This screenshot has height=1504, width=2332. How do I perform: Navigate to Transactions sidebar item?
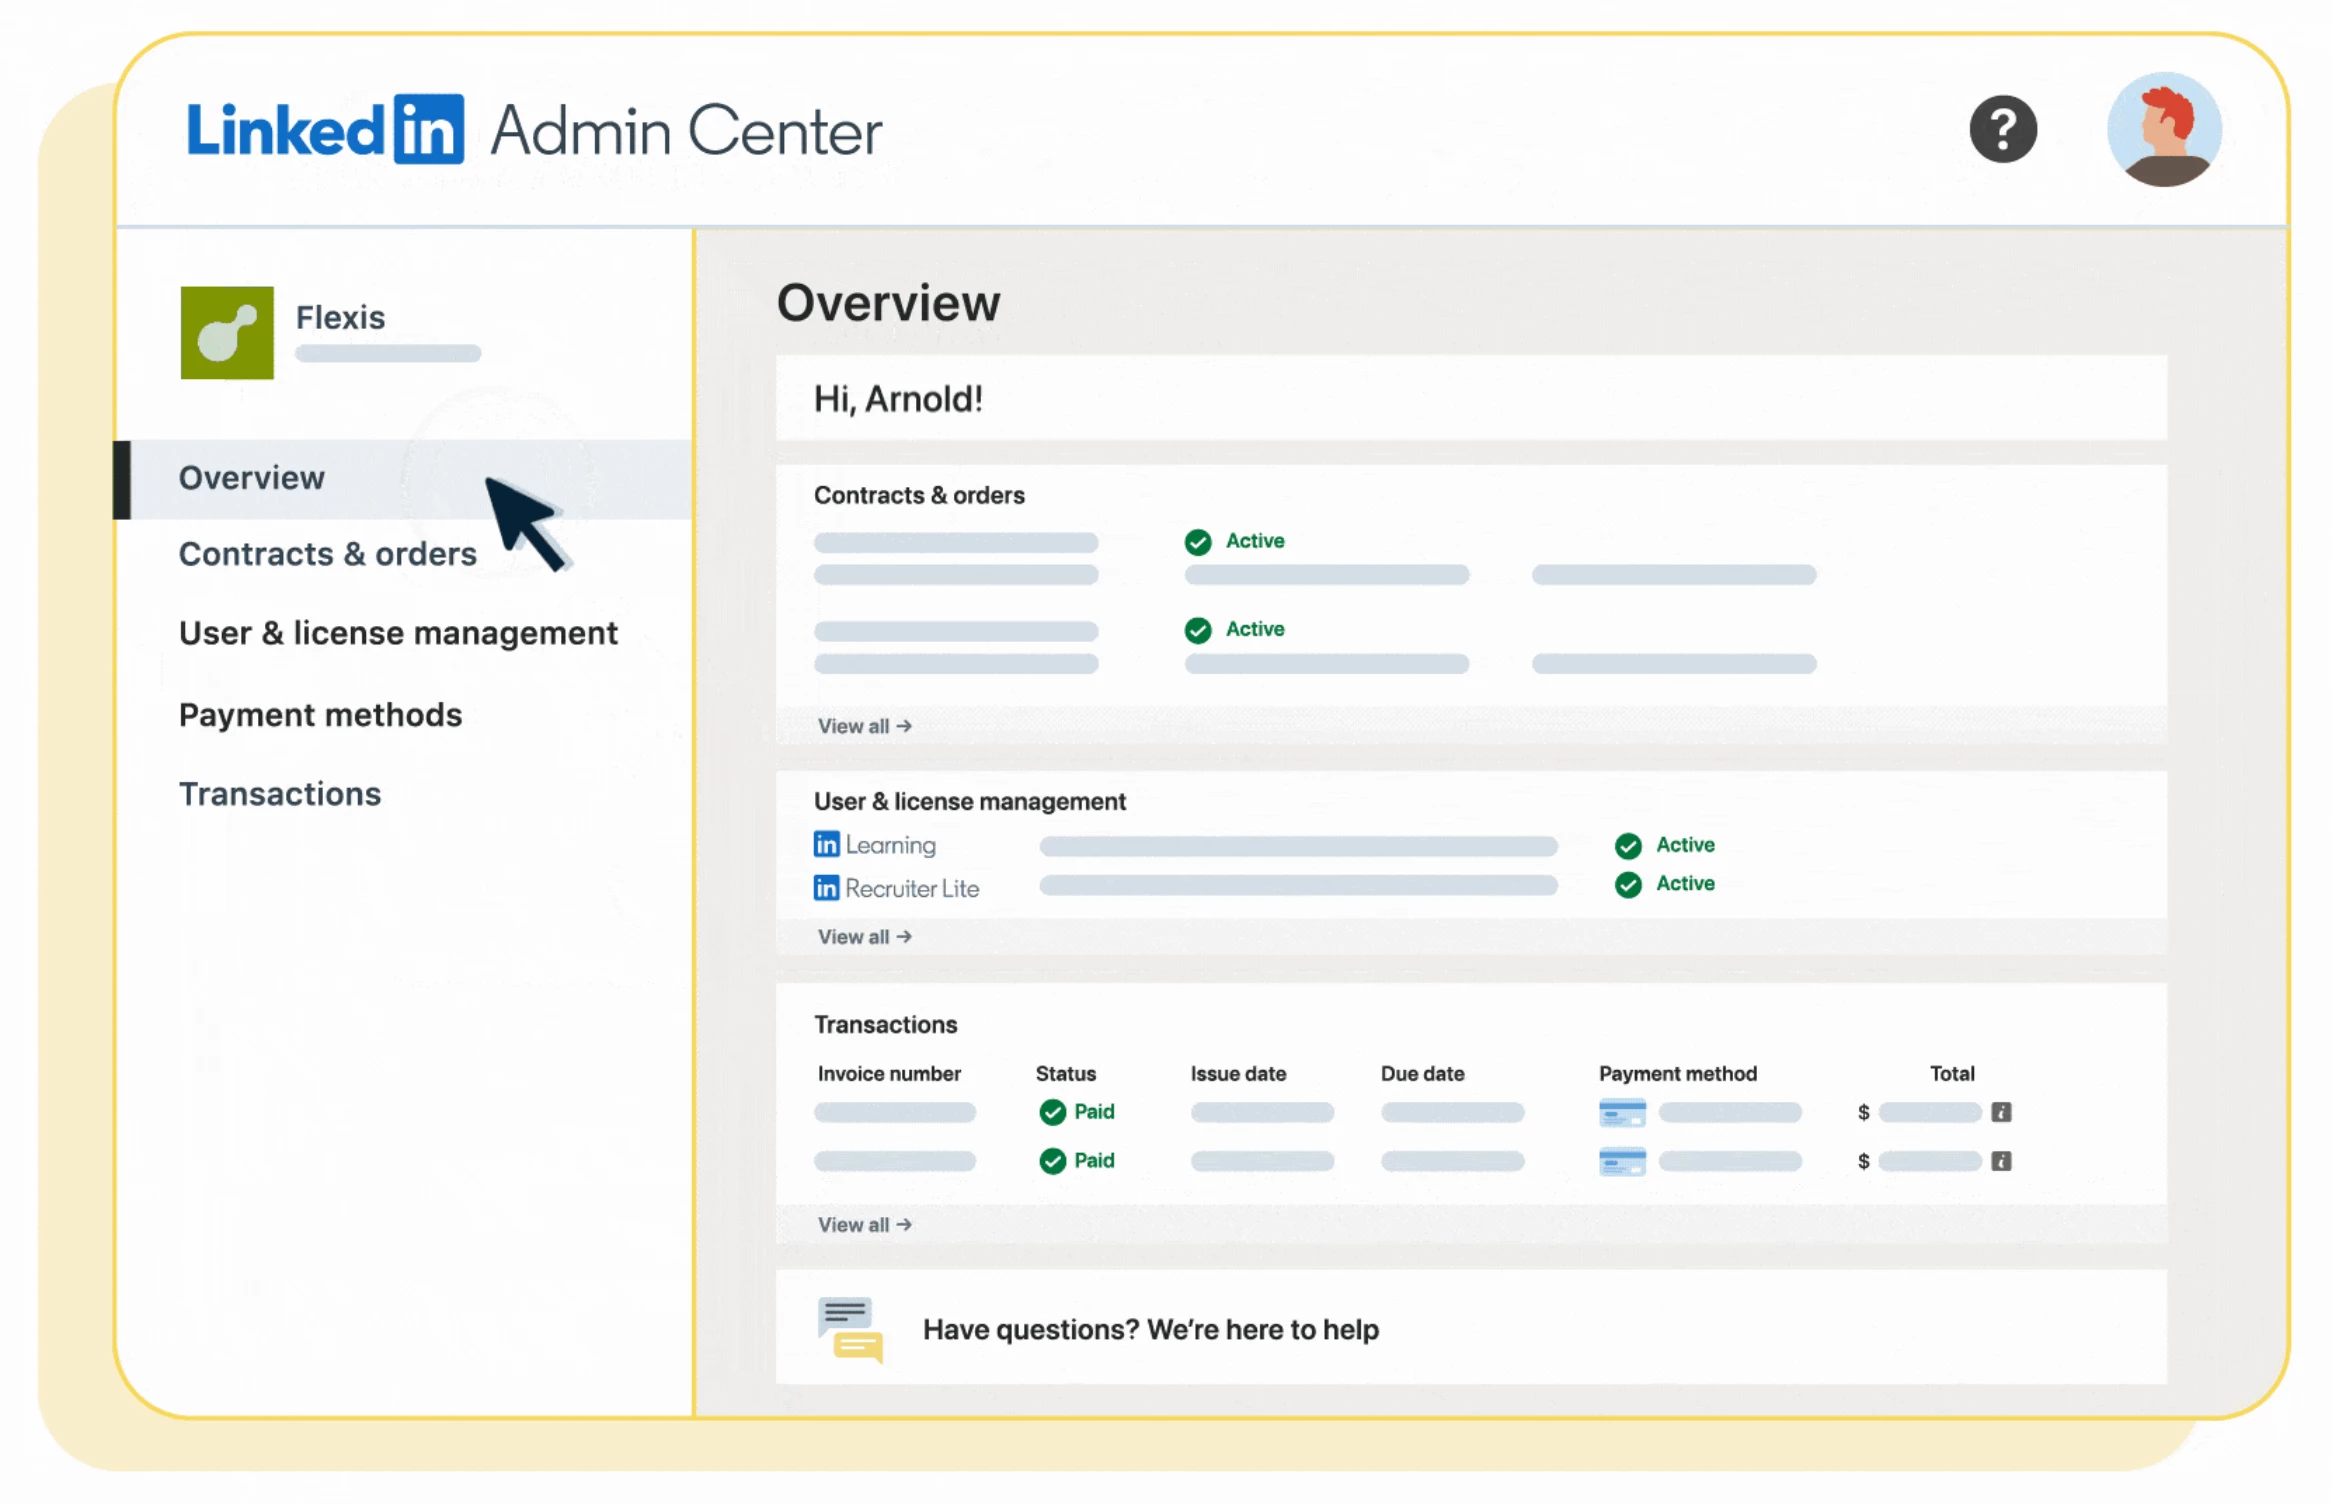click(280, 794)
